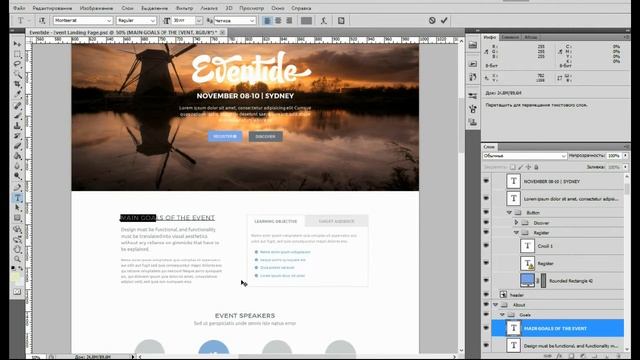Toggle text orientation icon in options bar

(42, 20)
